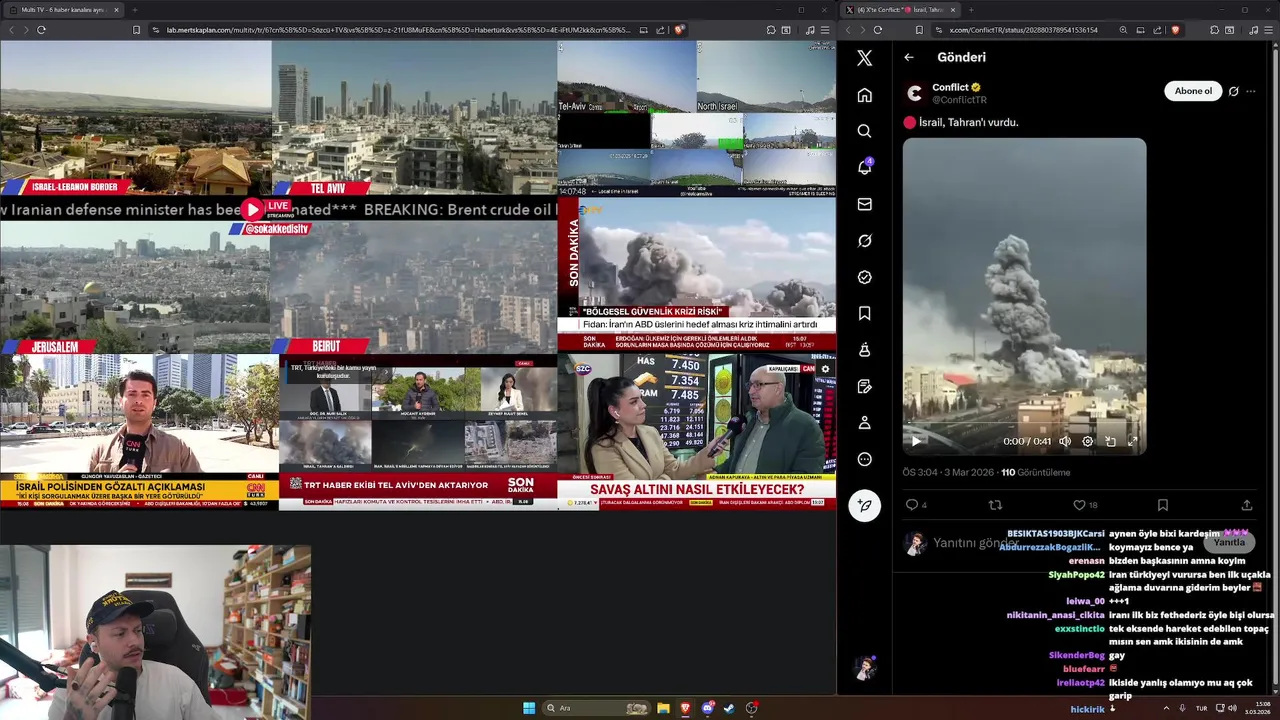Click the reply comment icon under post

[x=912, y=505]
